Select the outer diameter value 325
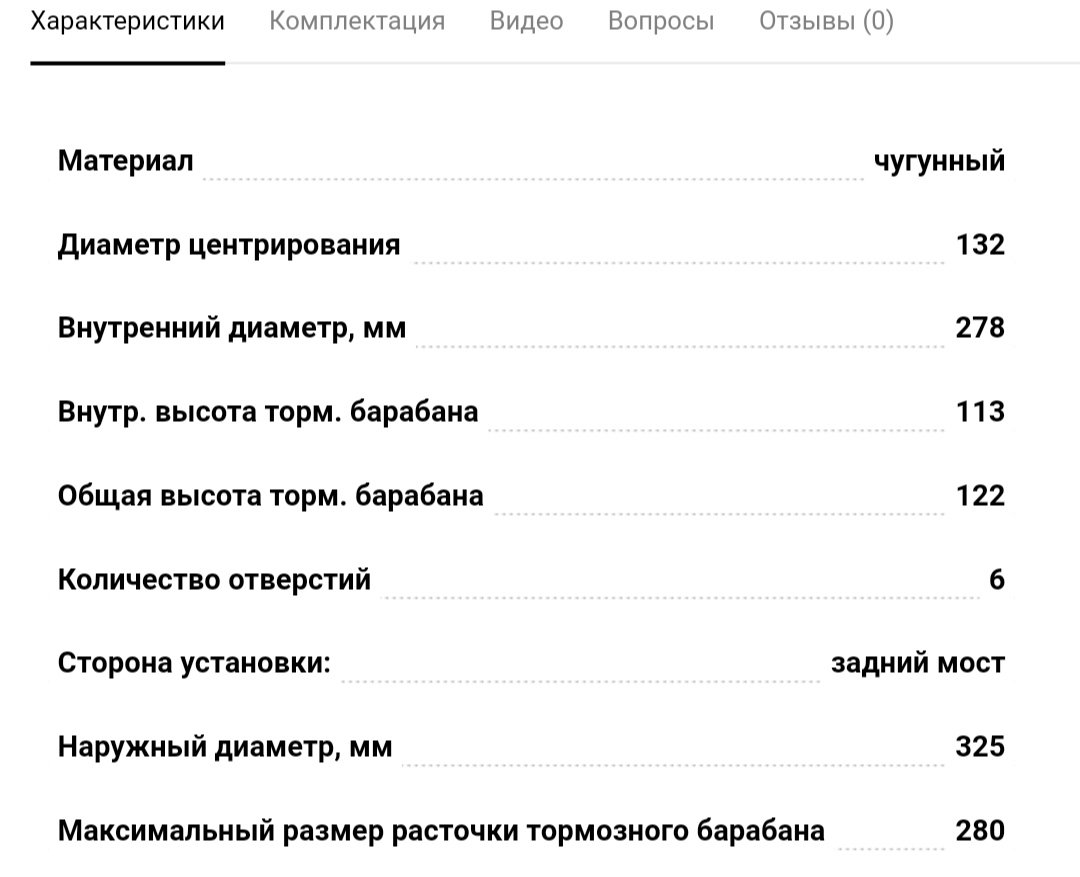 [x=980, y=747]
